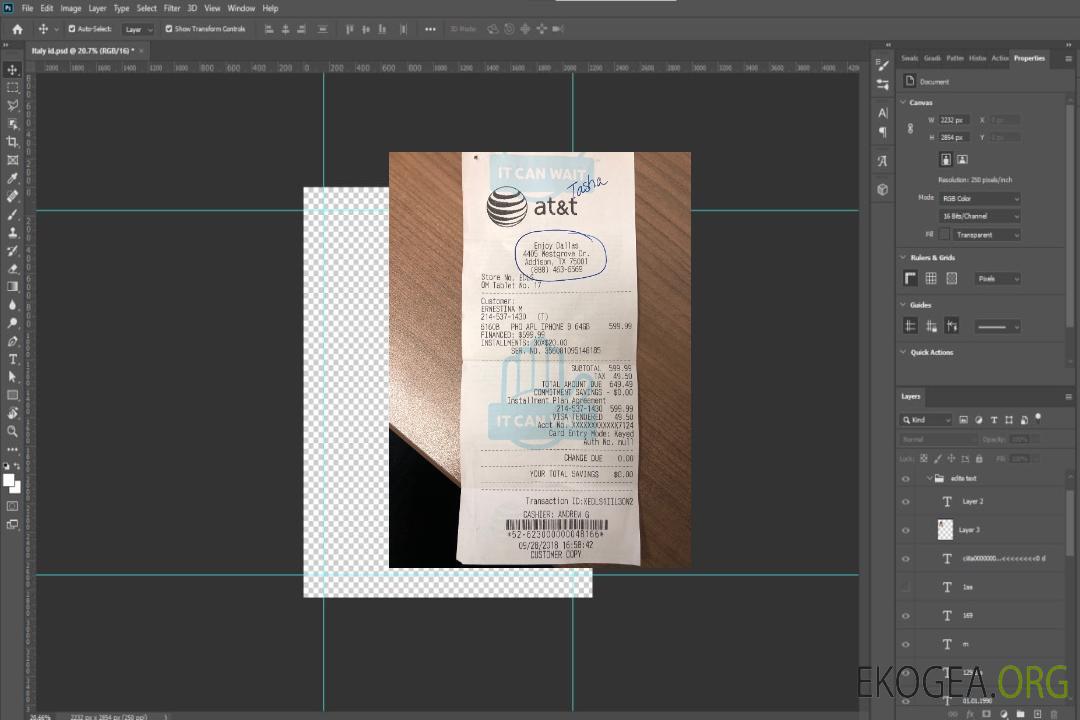1080x720 pixels.
Task: Show the hidden '1ээ' text layer
Action: [x=906, y=587]
